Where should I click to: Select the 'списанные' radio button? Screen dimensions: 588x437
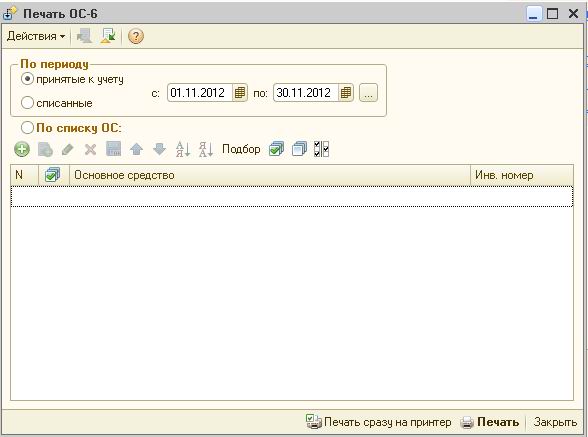click(x=27, y=103)
